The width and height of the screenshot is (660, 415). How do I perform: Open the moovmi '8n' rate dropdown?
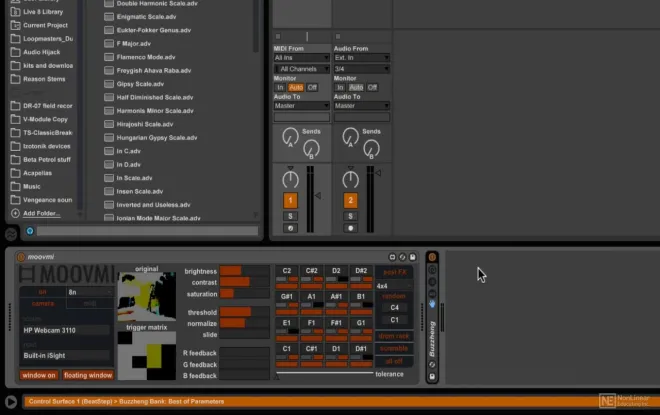[x=90, y=292]
